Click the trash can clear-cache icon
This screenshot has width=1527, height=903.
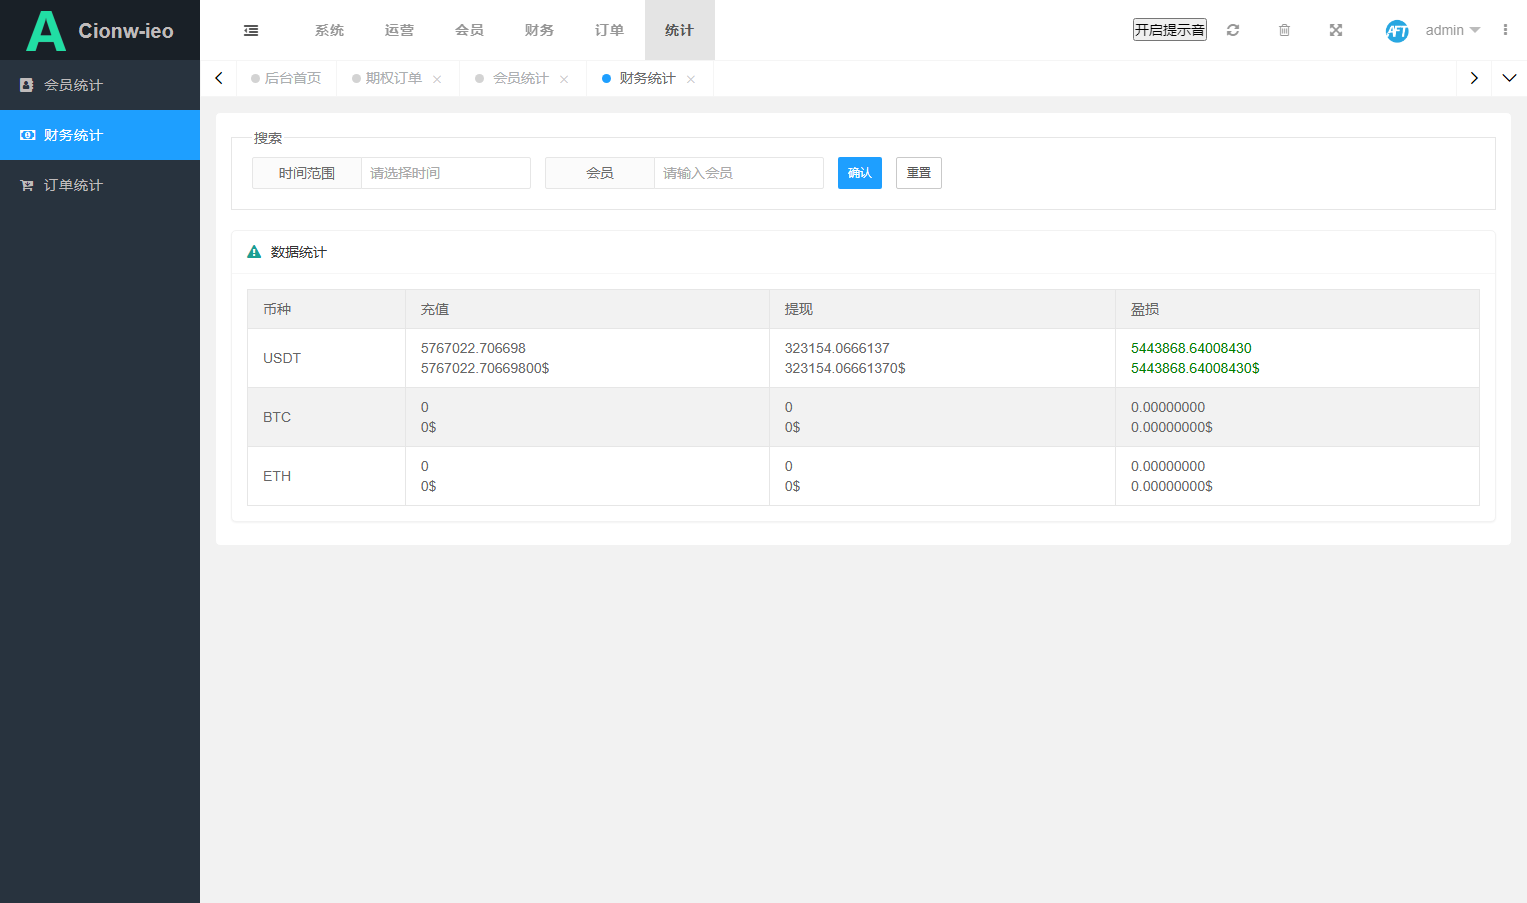click(1284, 30)
